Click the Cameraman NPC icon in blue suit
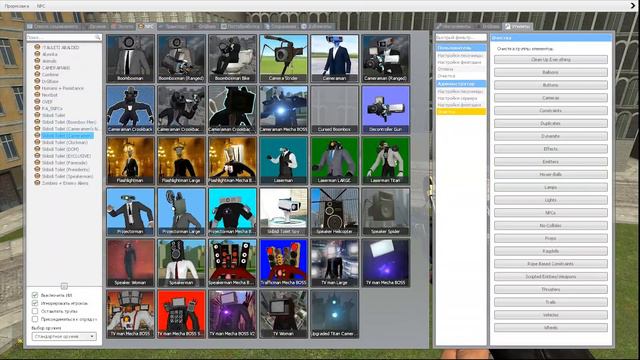Viewport: 640px width, 360px height. [x=334, y=58]
